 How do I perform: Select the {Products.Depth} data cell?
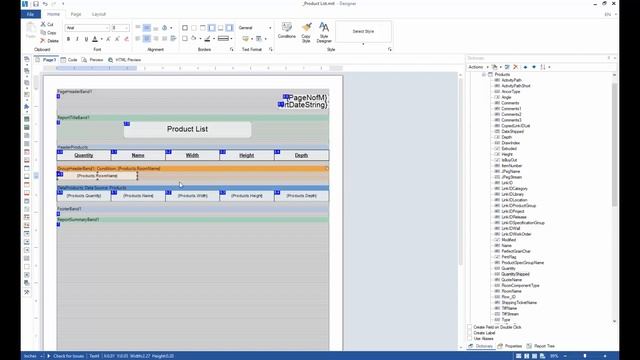pos(301,196)
